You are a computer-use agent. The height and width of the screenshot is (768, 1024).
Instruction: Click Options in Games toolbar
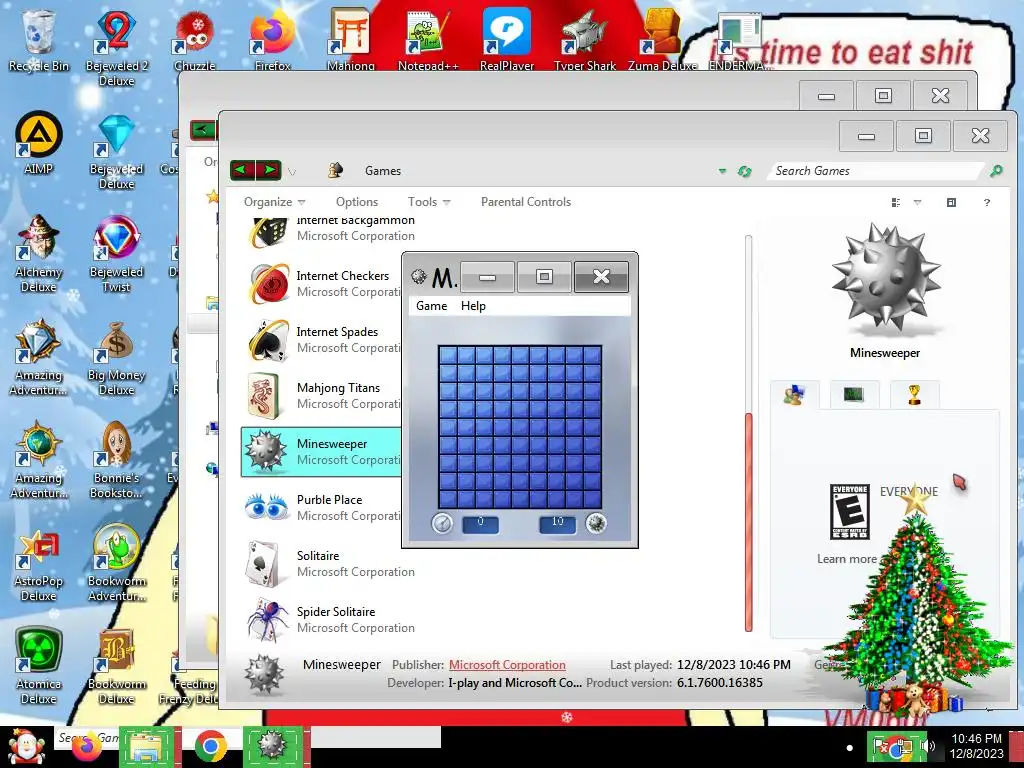357,202
